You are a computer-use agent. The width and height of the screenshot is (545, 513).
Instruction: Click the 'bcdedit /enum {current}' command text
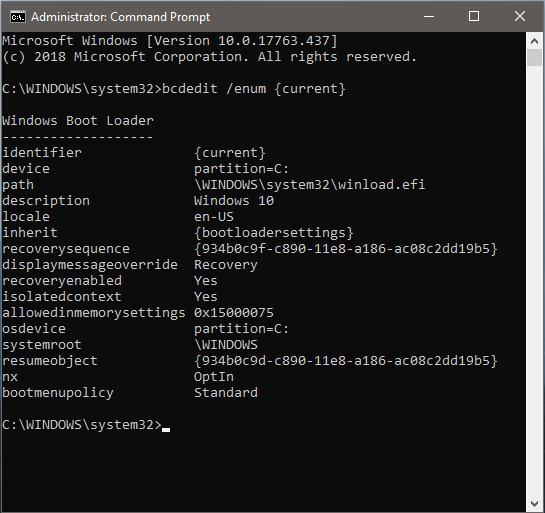coord(254,89)
